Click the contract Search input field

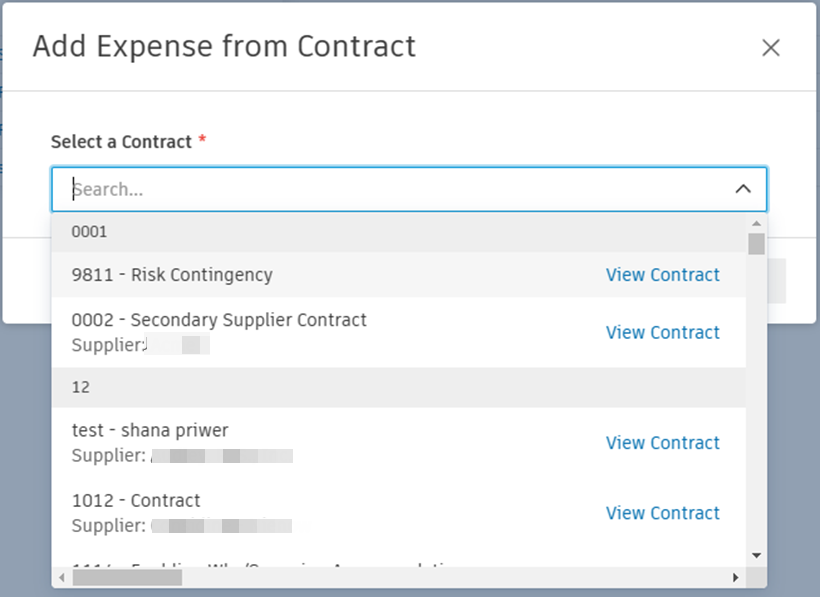pos(390,189)
